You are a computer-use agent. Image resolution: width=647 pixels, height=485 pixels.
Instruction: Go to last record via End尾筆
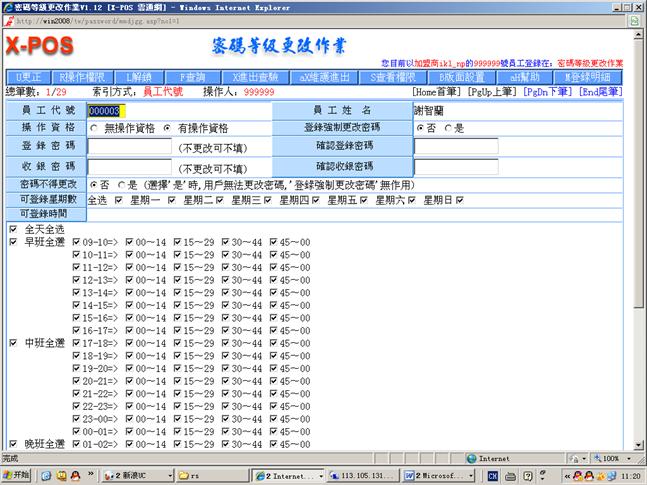point(607,92)
